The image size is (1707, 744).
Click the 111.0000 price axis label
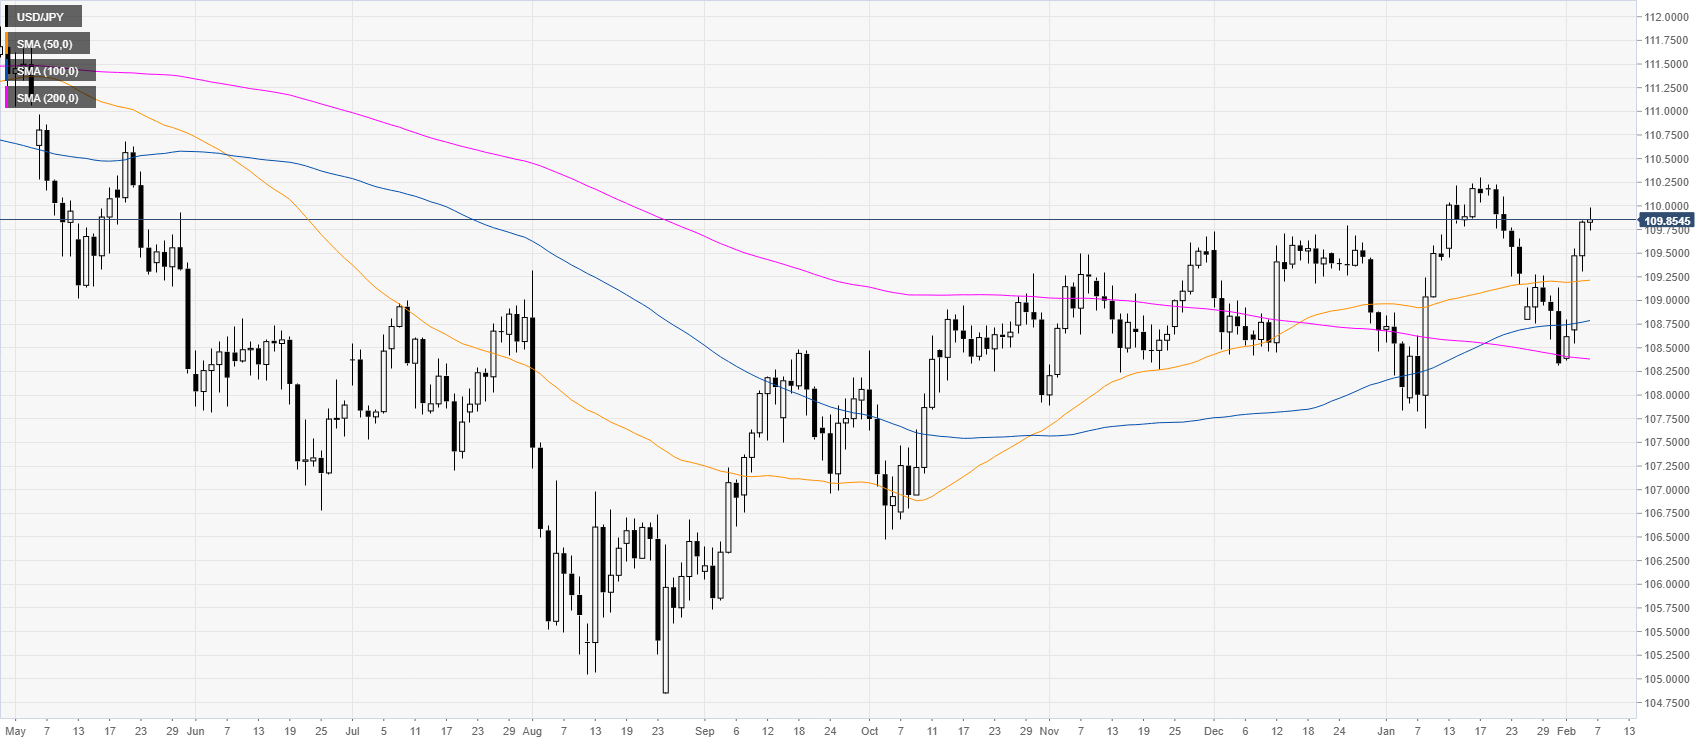click(1667, 112)
